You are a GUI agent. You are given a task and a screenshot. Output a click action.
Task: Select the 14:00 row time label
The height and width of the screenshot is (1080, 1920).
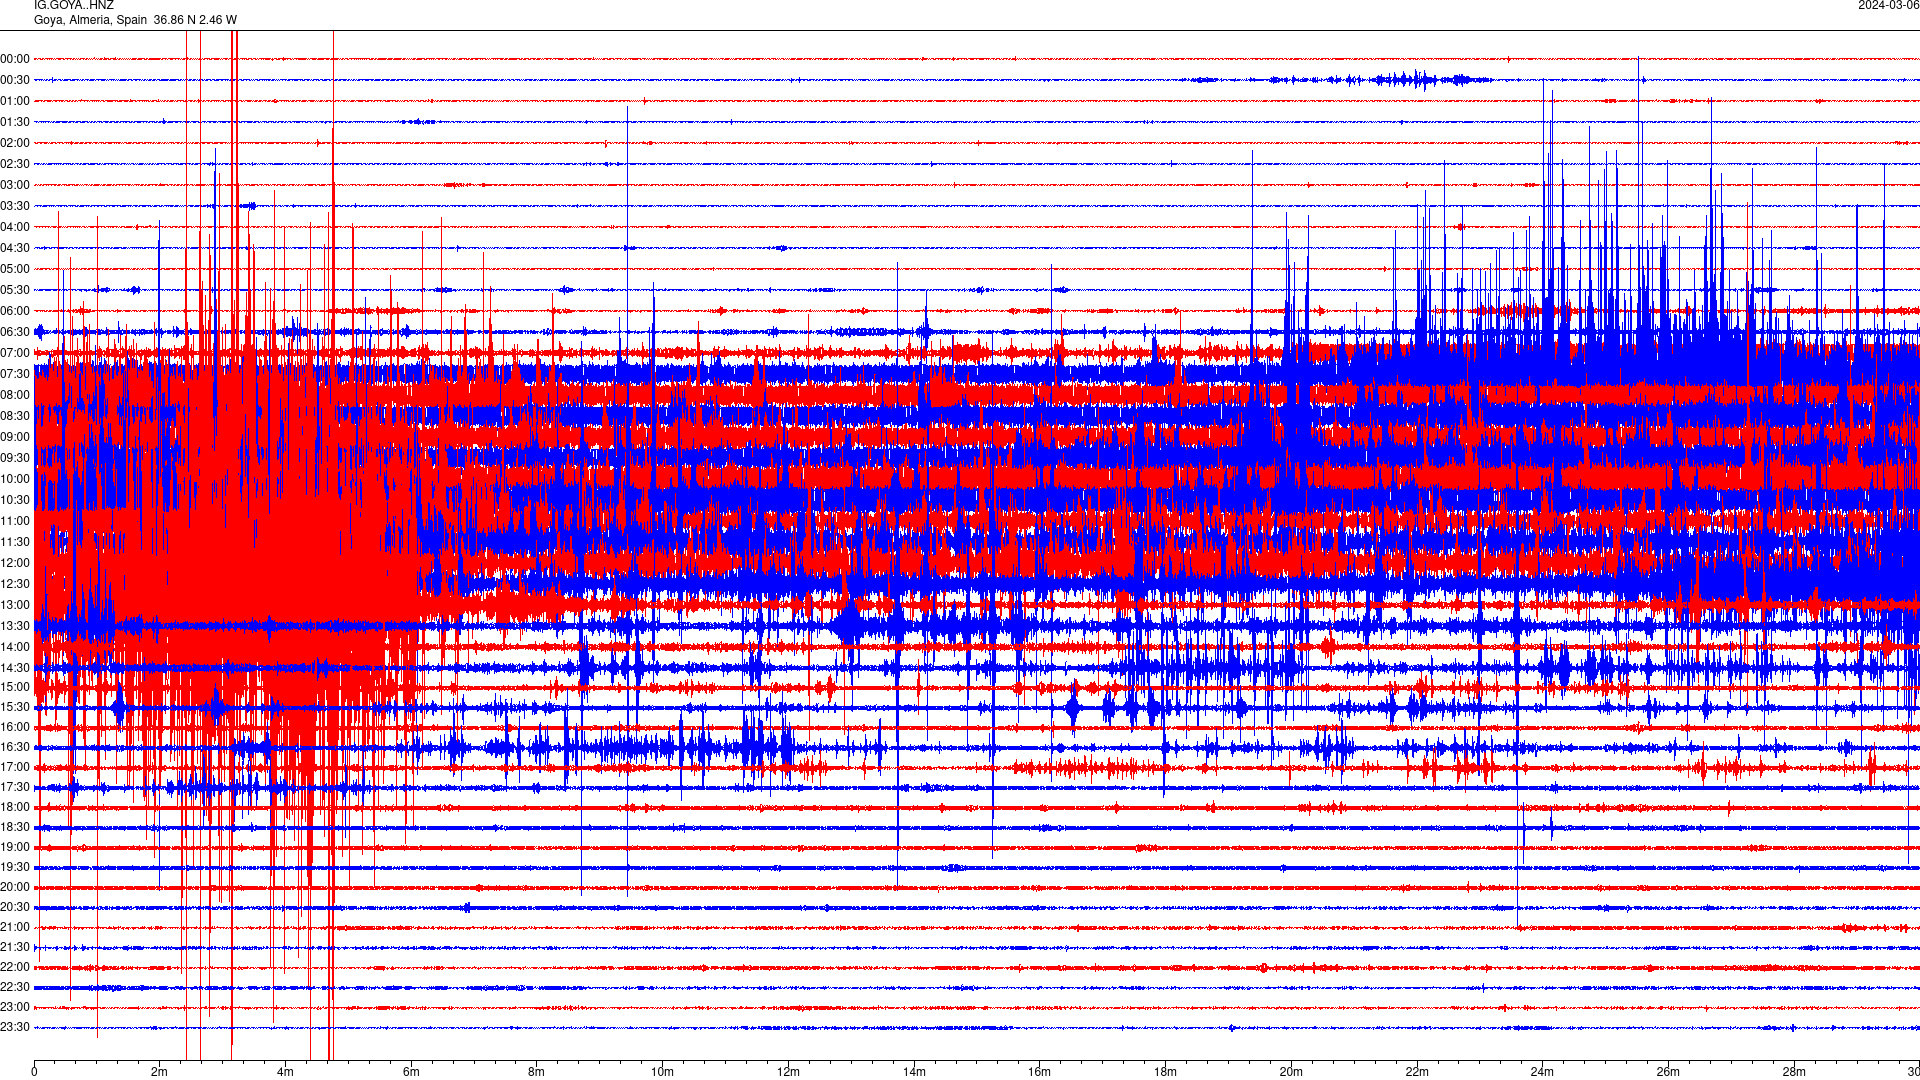(15, 647)
